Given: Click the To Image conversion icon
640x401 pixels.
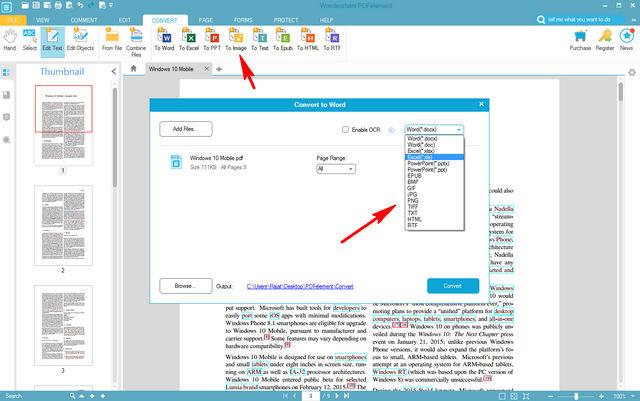Looking at the screenshot, I should pos(236,40).
